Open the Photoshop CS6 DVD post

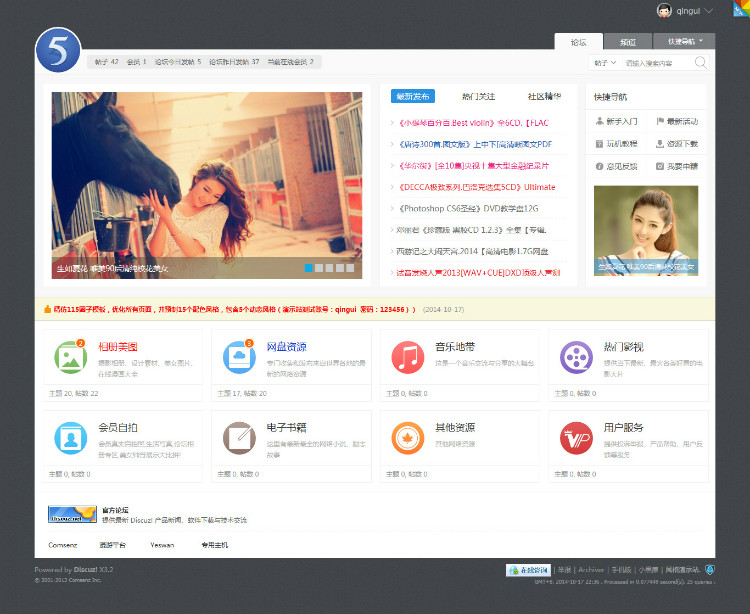pyautogui.click(x=468, y=208)
